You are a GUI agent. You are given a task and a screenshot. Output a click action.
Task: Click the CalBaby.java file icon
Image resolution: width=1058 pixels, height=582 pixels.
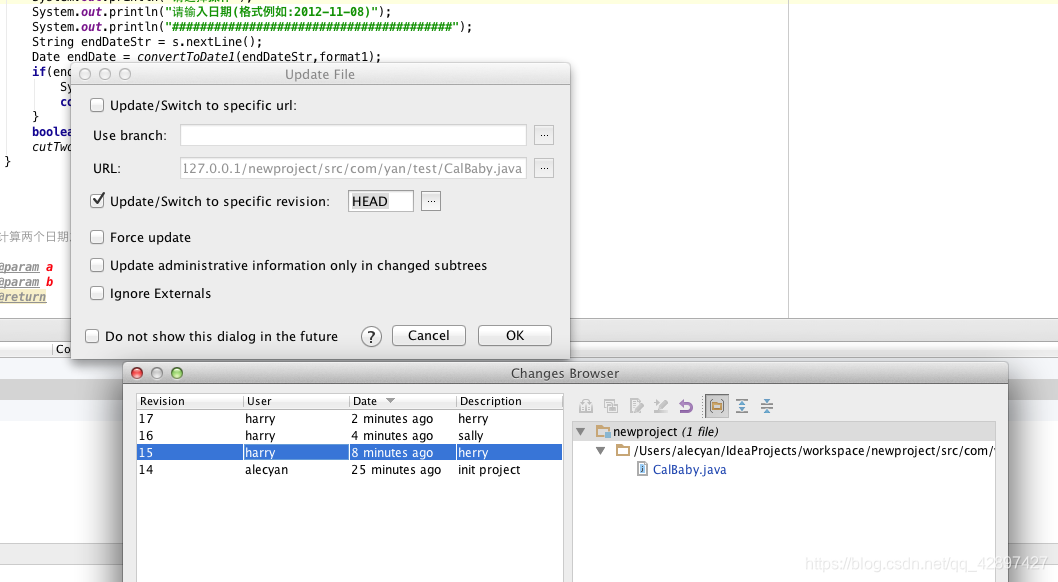642,469
